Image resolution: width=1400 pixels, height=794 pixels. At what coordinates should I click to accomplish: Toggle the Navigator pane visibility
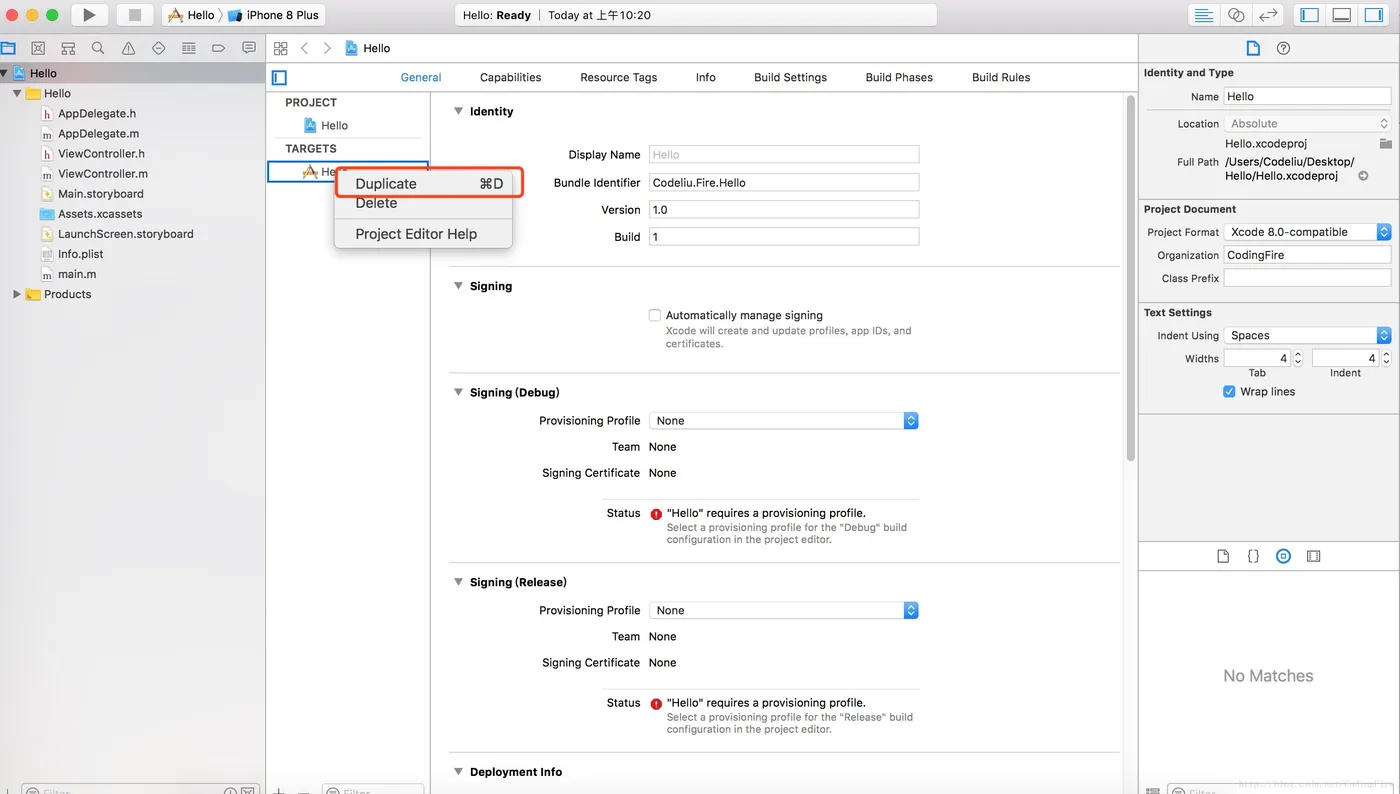pyautogui.click(x=1310, y=15)
